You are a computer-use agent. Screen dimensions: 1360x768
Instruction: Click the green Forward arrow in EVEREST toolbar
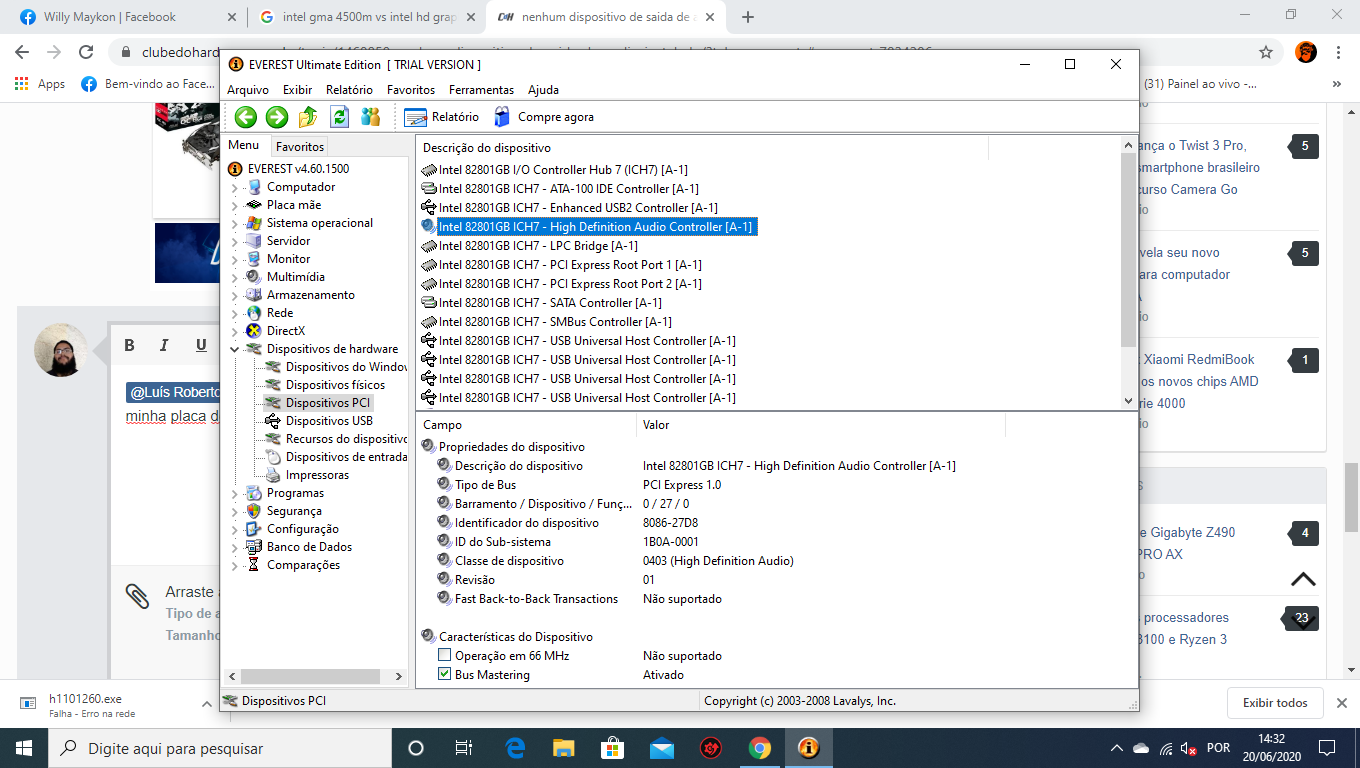(277, 117)
